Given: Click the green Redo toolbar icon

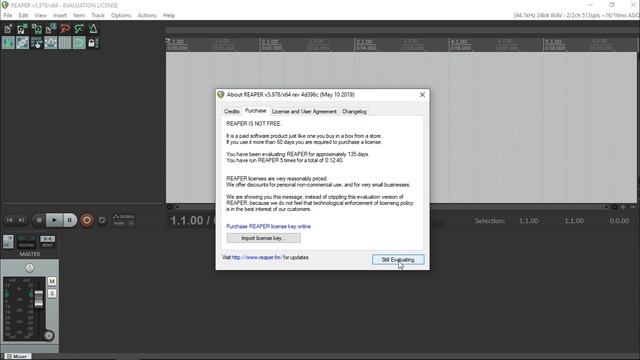Looking at the screenshot, I should (79, 29).
